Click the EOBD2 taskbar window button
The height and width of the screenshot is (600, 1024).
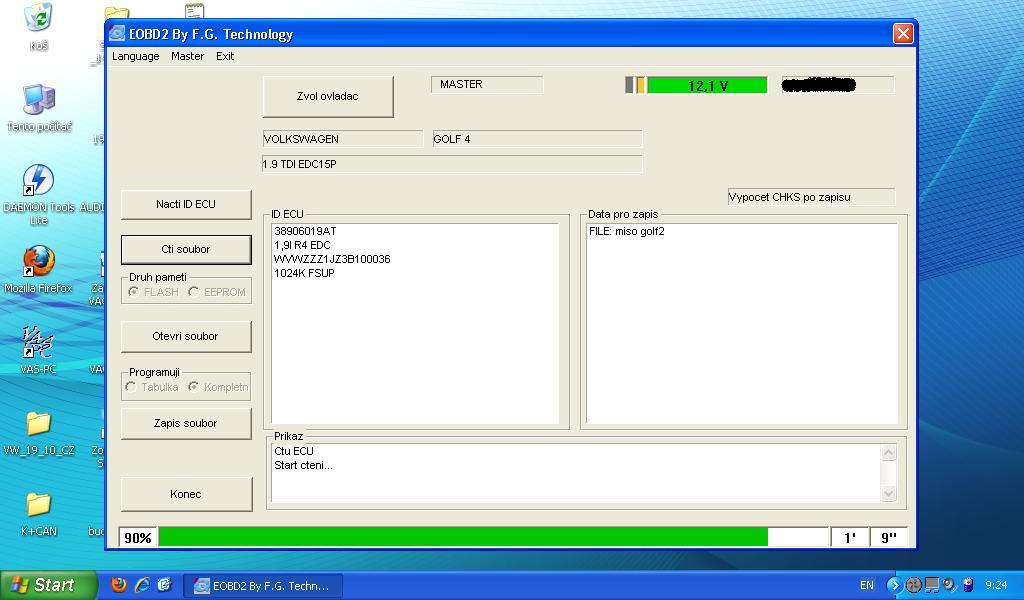pos(262,586)
